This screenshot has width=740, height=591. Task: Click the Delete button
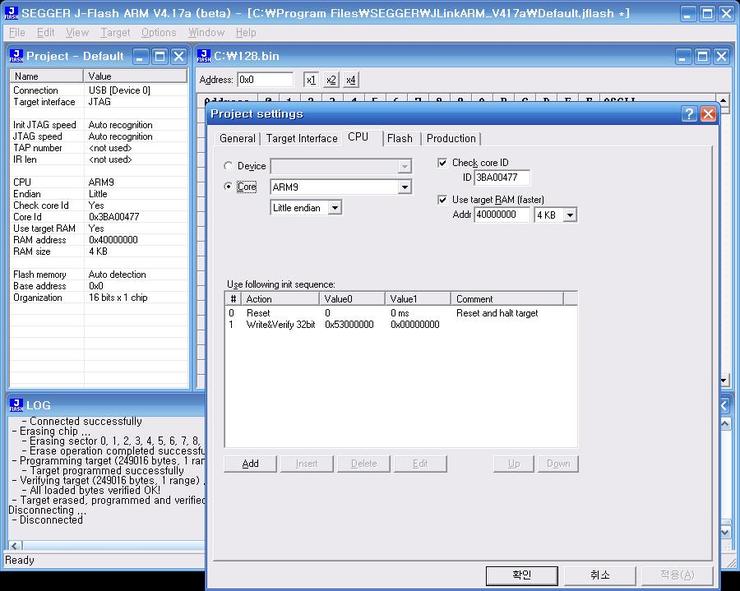[x=364, y=464]
